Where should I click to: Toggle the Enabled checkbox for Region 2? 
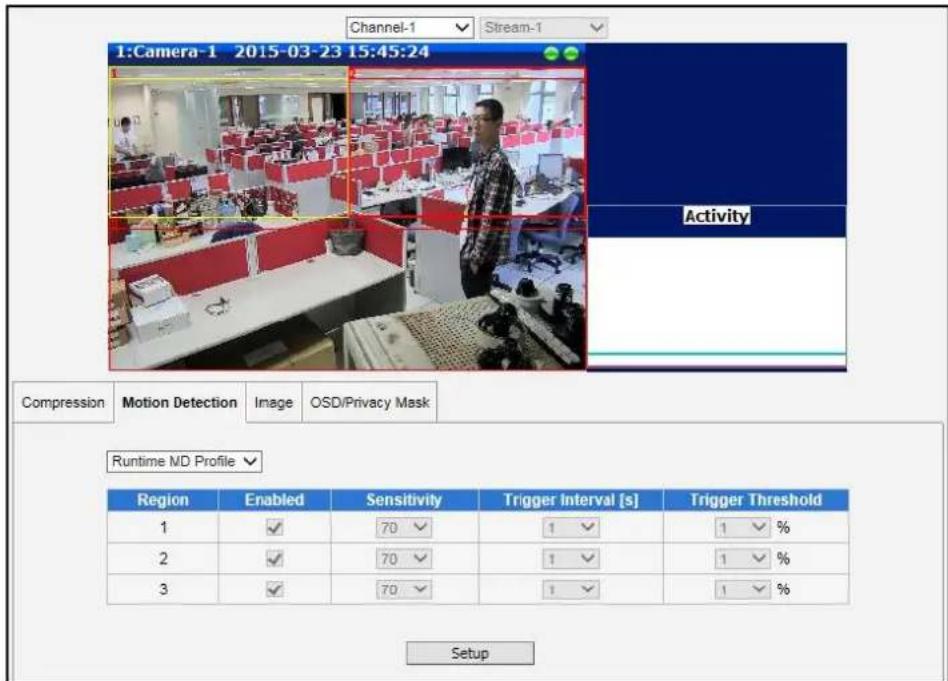pyautogui.click(x=274, y=559)
